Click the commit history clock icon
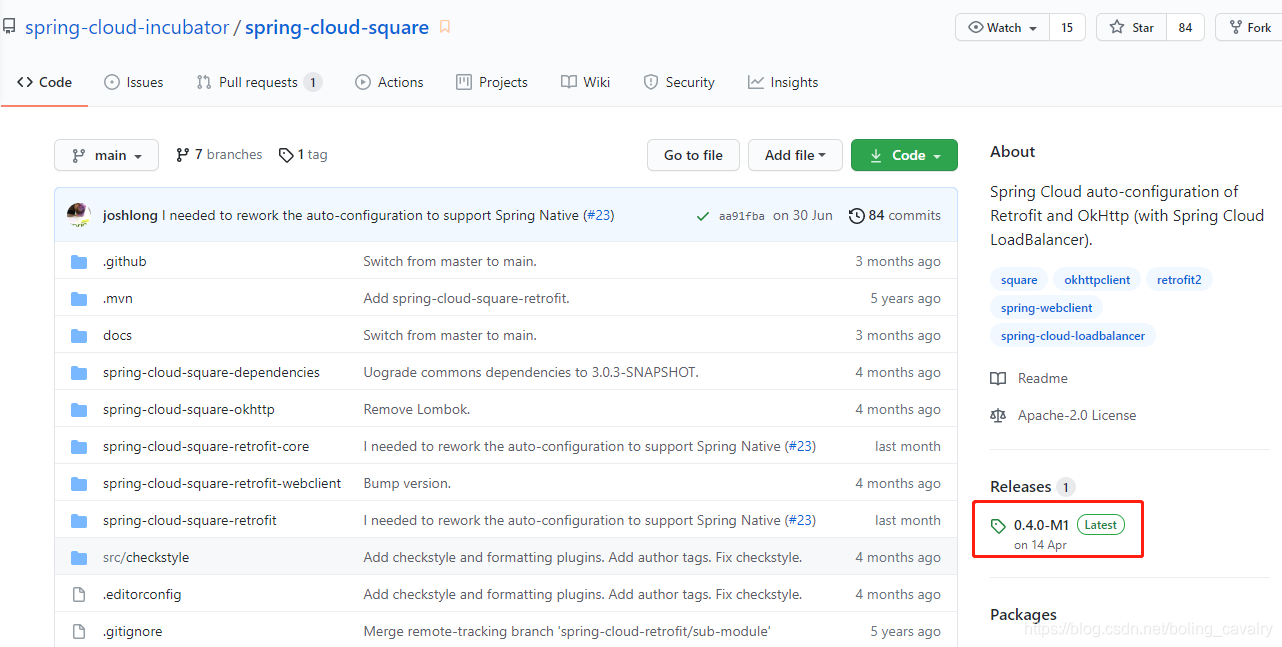This screenshot has width=1282, height=647. pos(856,216)
